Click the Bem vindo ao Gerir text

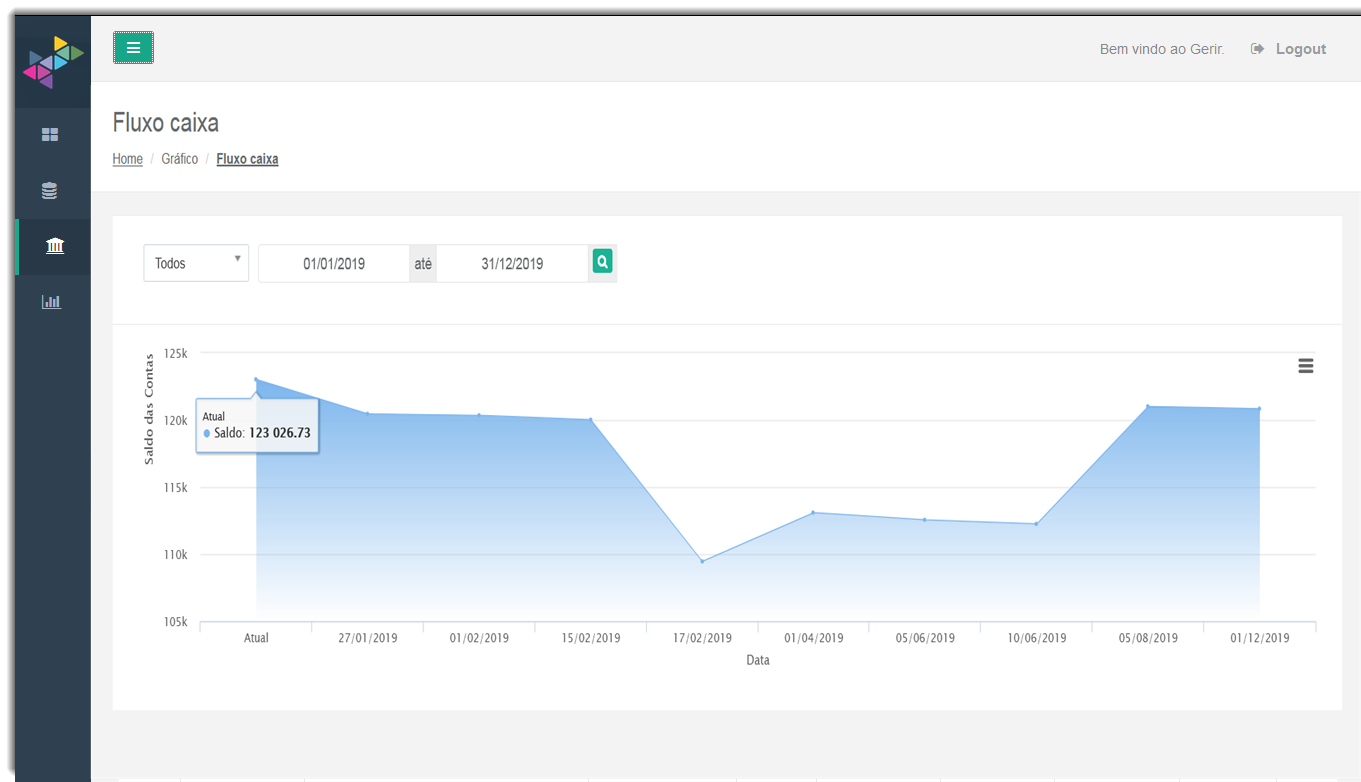pyautogui.click(x=1162, y=49)
